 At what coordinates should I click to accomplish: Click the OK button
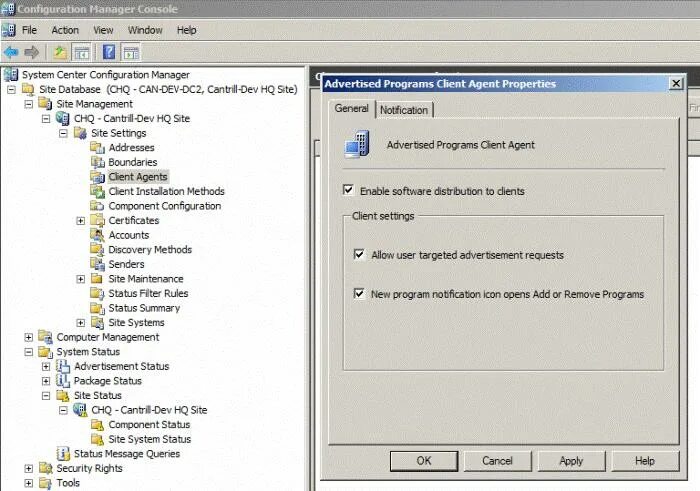(x=424, y=461)
